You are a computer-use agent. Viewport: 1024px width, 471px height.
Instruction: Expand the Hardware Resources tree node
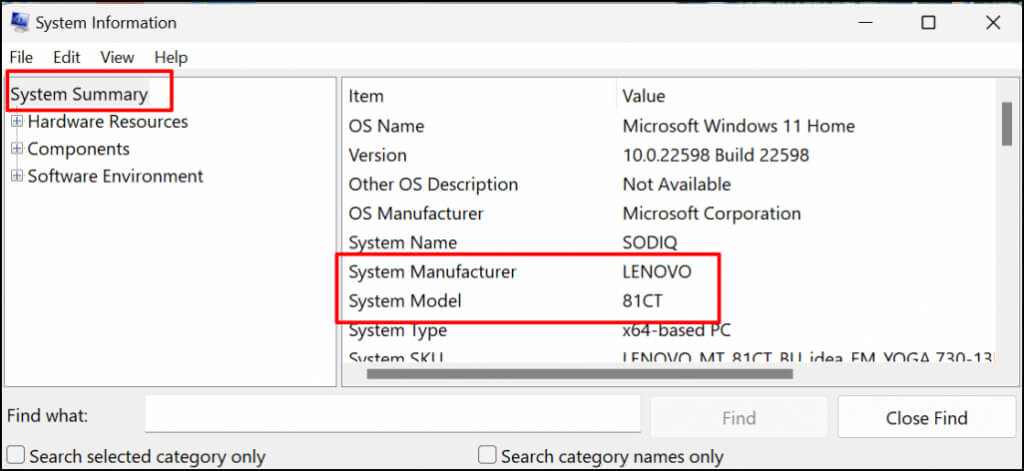coord(16,122)
